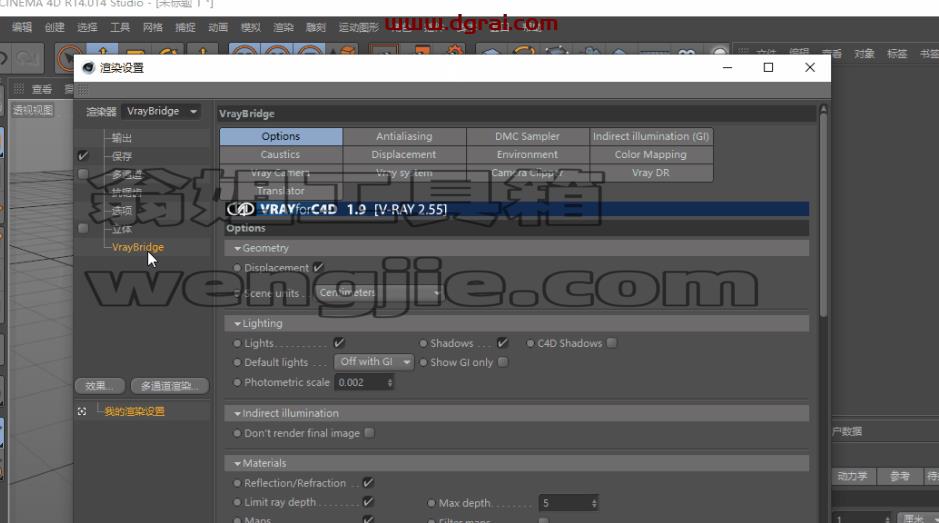Collapse the Materials section

tap(238, 464)
